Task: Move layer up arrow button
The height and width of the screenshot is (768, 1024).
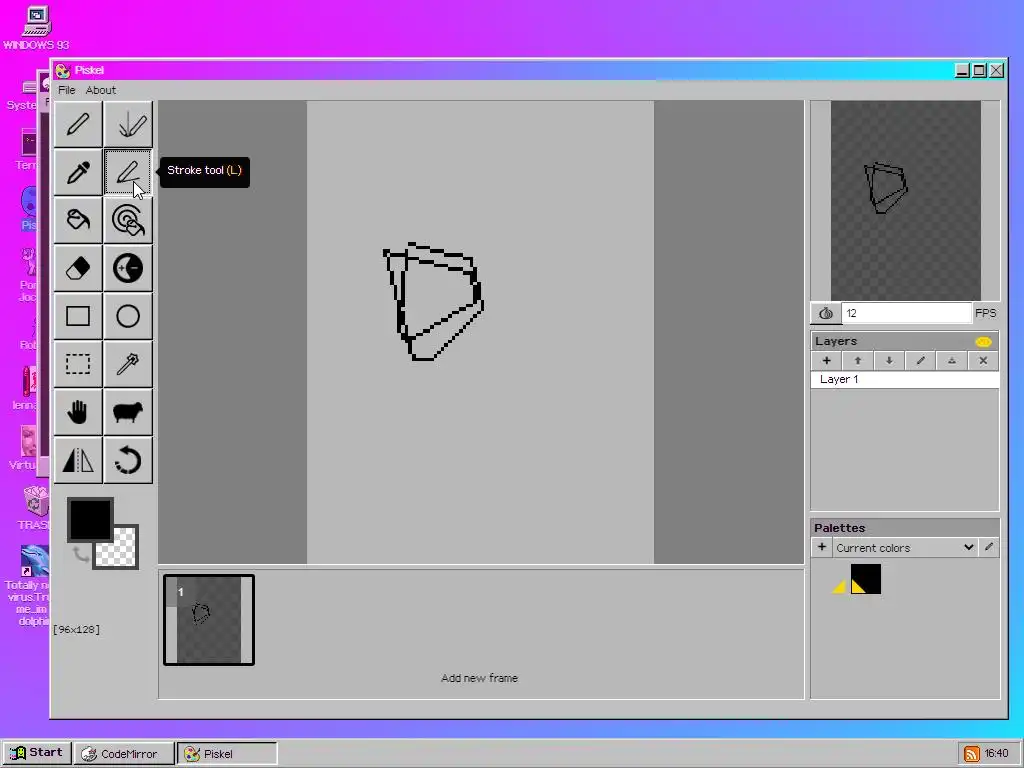Action: click(x=858, y=360)
